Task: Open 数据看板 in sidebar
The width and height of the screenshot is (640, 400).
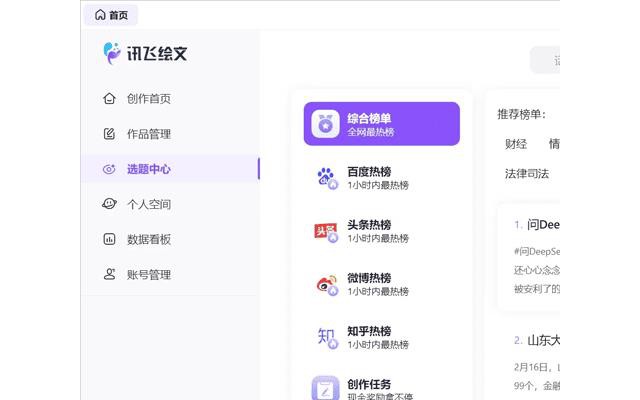Action: pos(149,239)
